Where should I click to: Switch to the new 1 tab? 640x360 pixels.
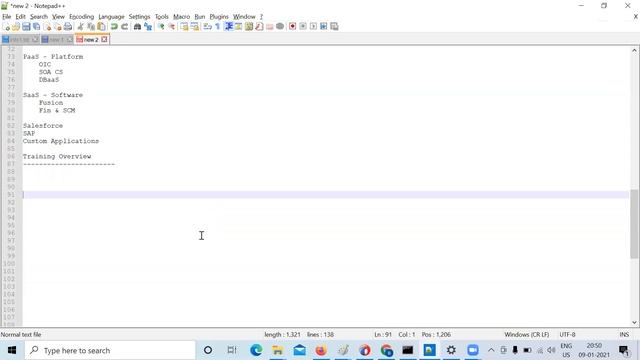56,40
